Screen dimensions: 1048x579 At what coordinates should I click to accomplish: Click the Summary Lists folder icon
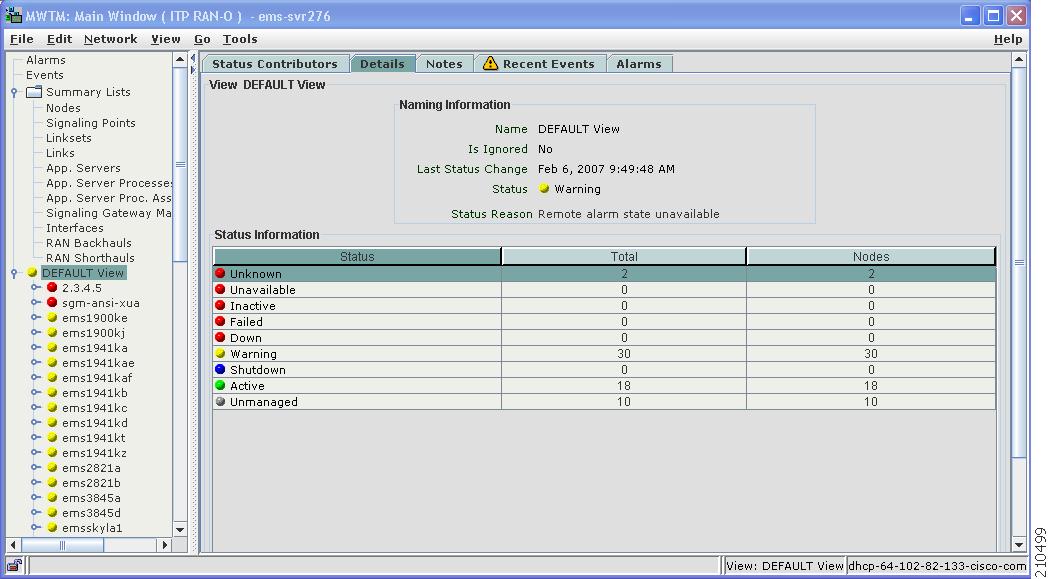(34, 92)
